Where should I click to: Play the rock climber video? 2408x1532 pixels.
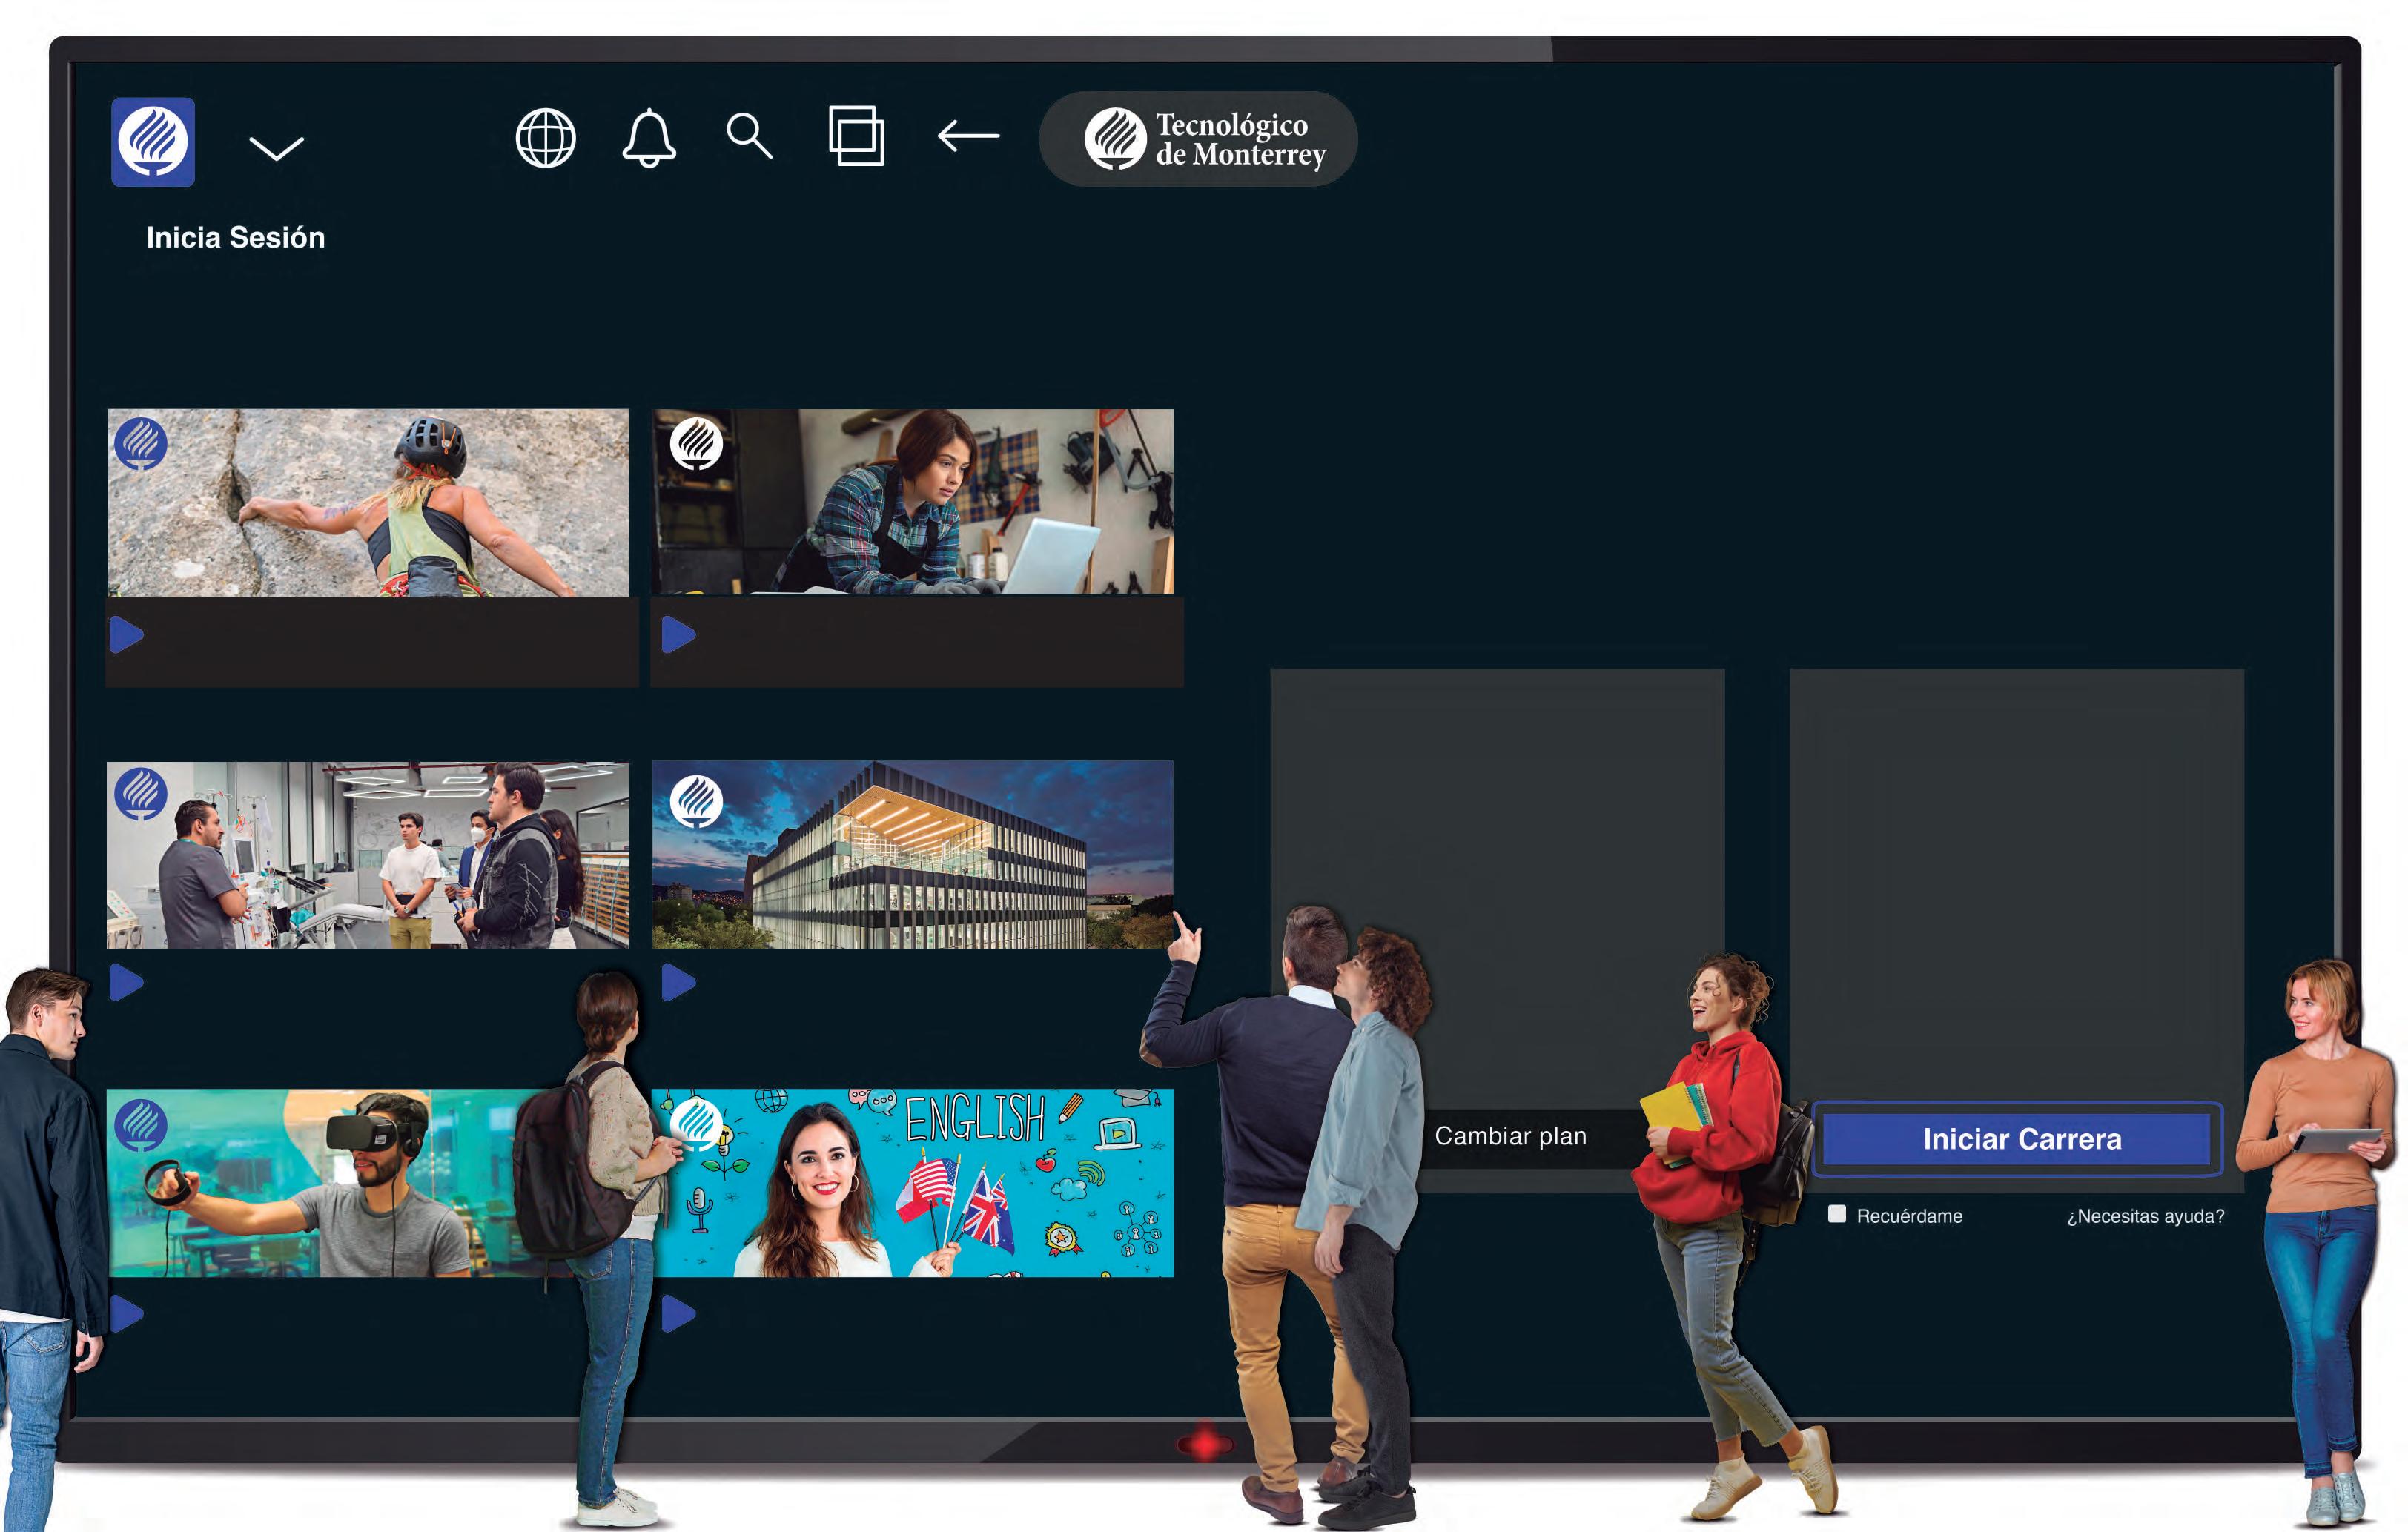coord(126,634)
